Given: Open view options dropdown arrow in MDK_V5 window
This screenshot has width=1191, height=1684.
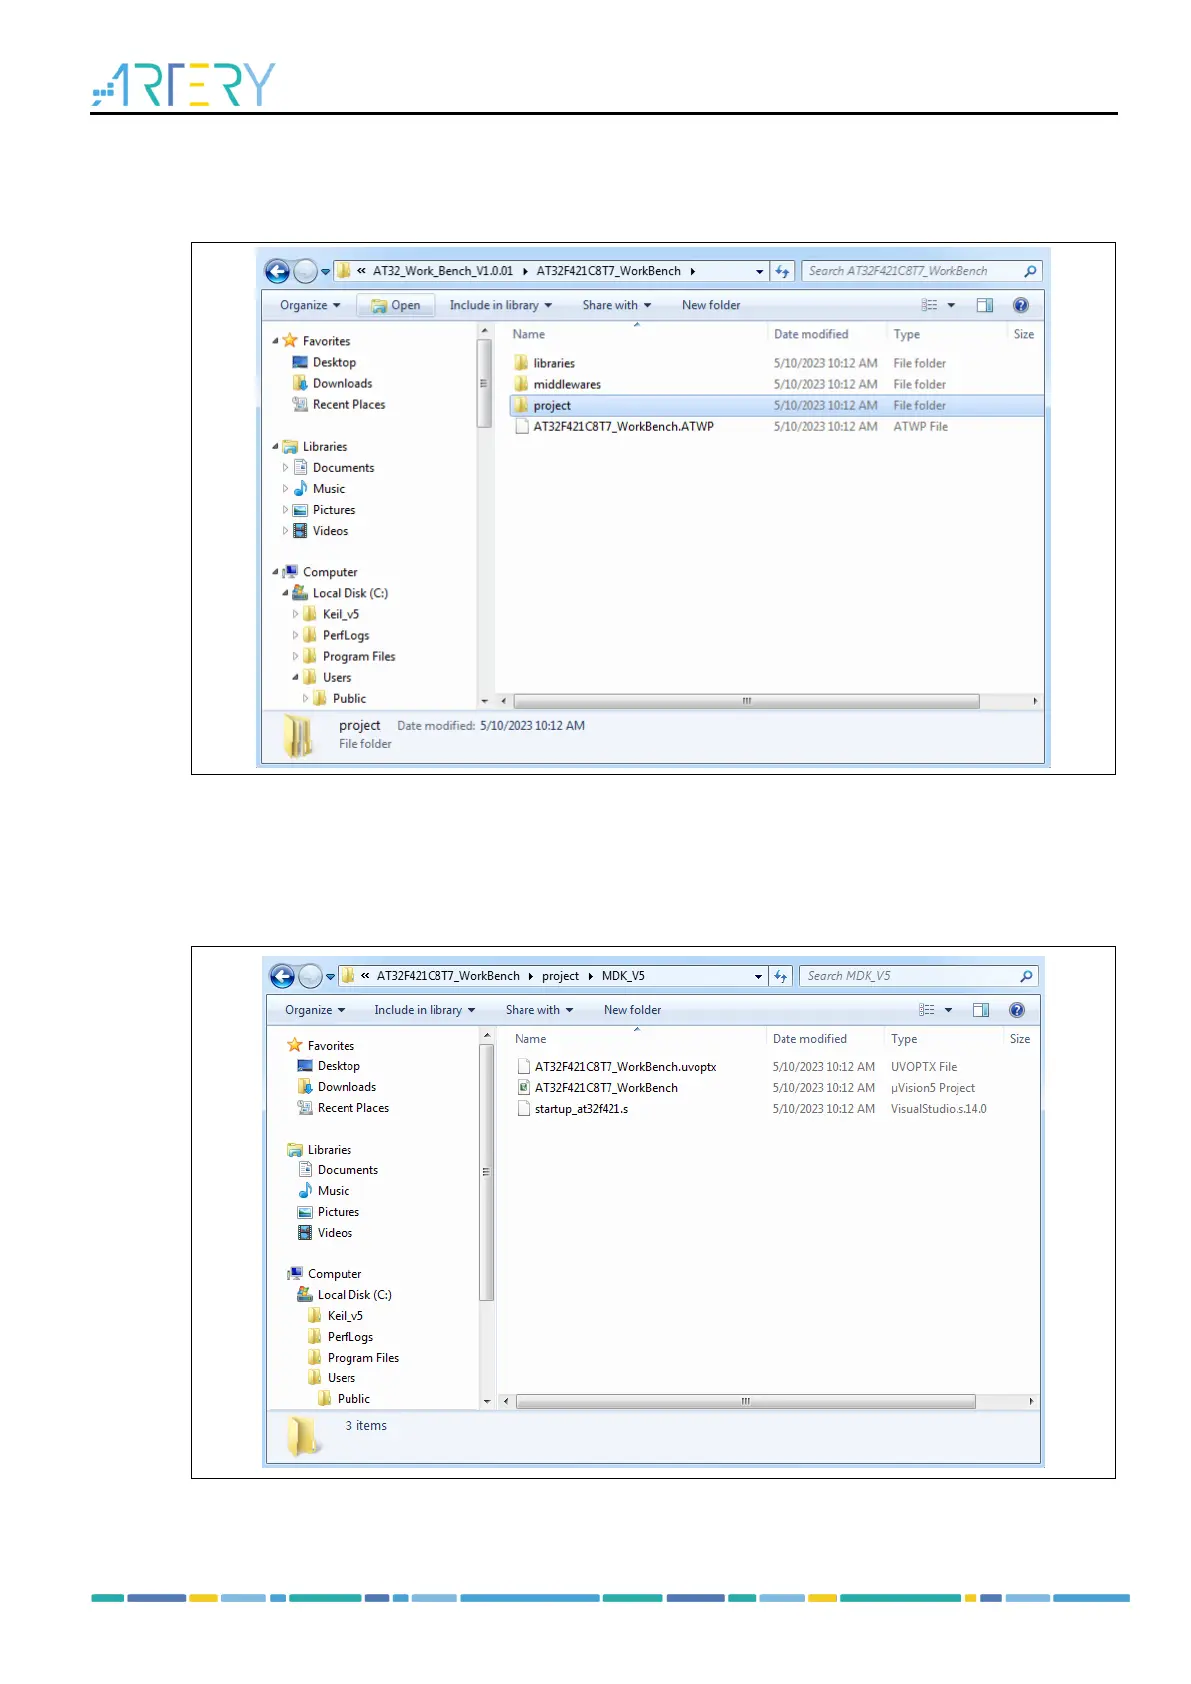Looking at the screenshot, I should (948, 1010).
